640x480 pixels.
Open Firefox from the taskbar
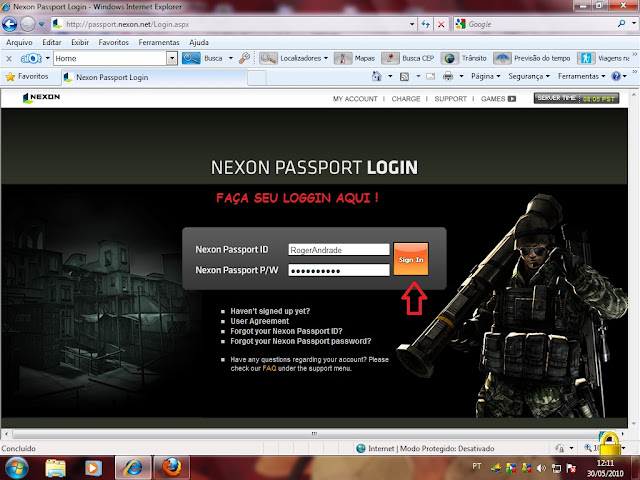171,467
